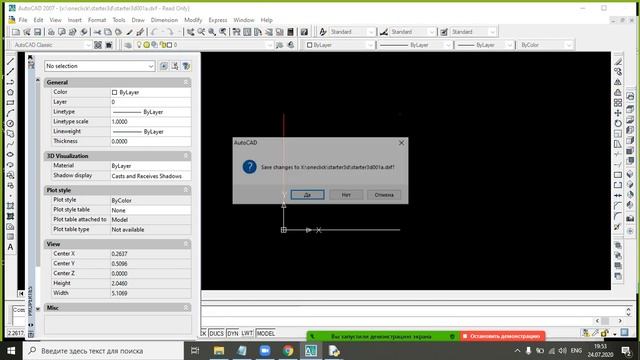Open the Modify menu
640x360 pixels.
tap(193, 20)
